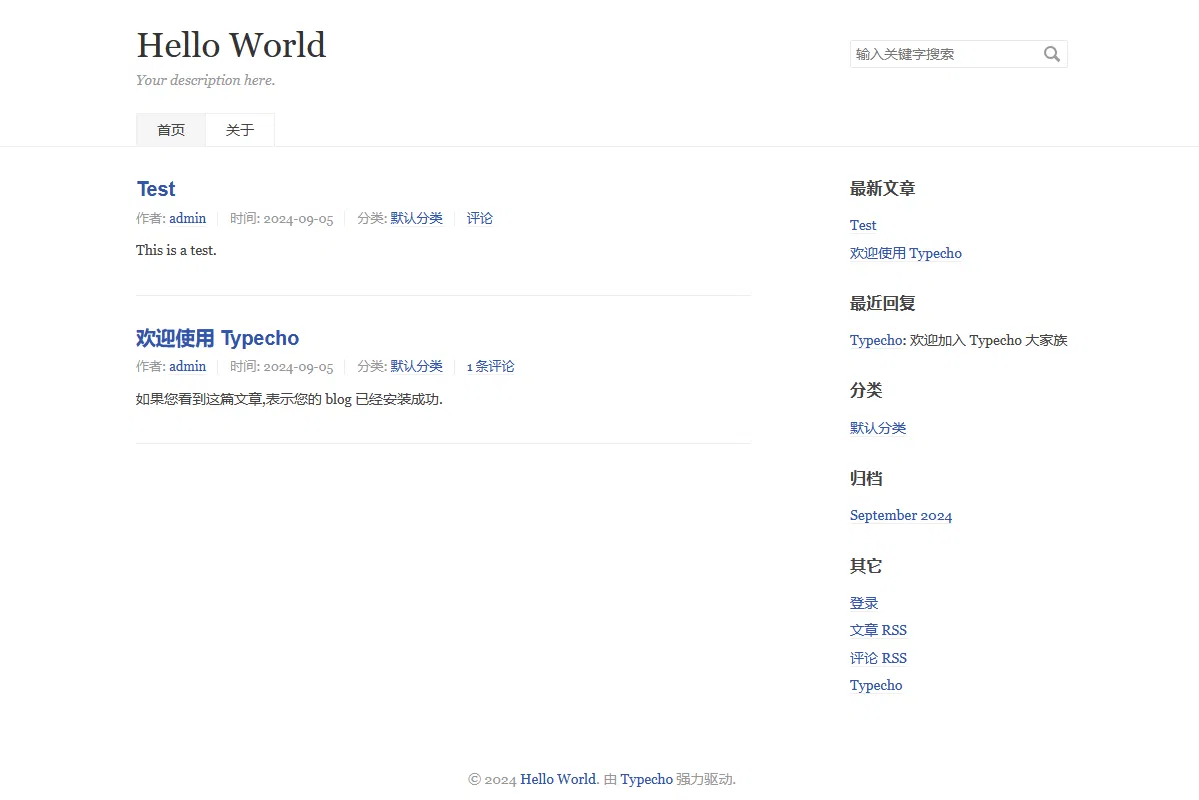
Task: Open 评论 link under Test post
Action: (x=480, y=218)
